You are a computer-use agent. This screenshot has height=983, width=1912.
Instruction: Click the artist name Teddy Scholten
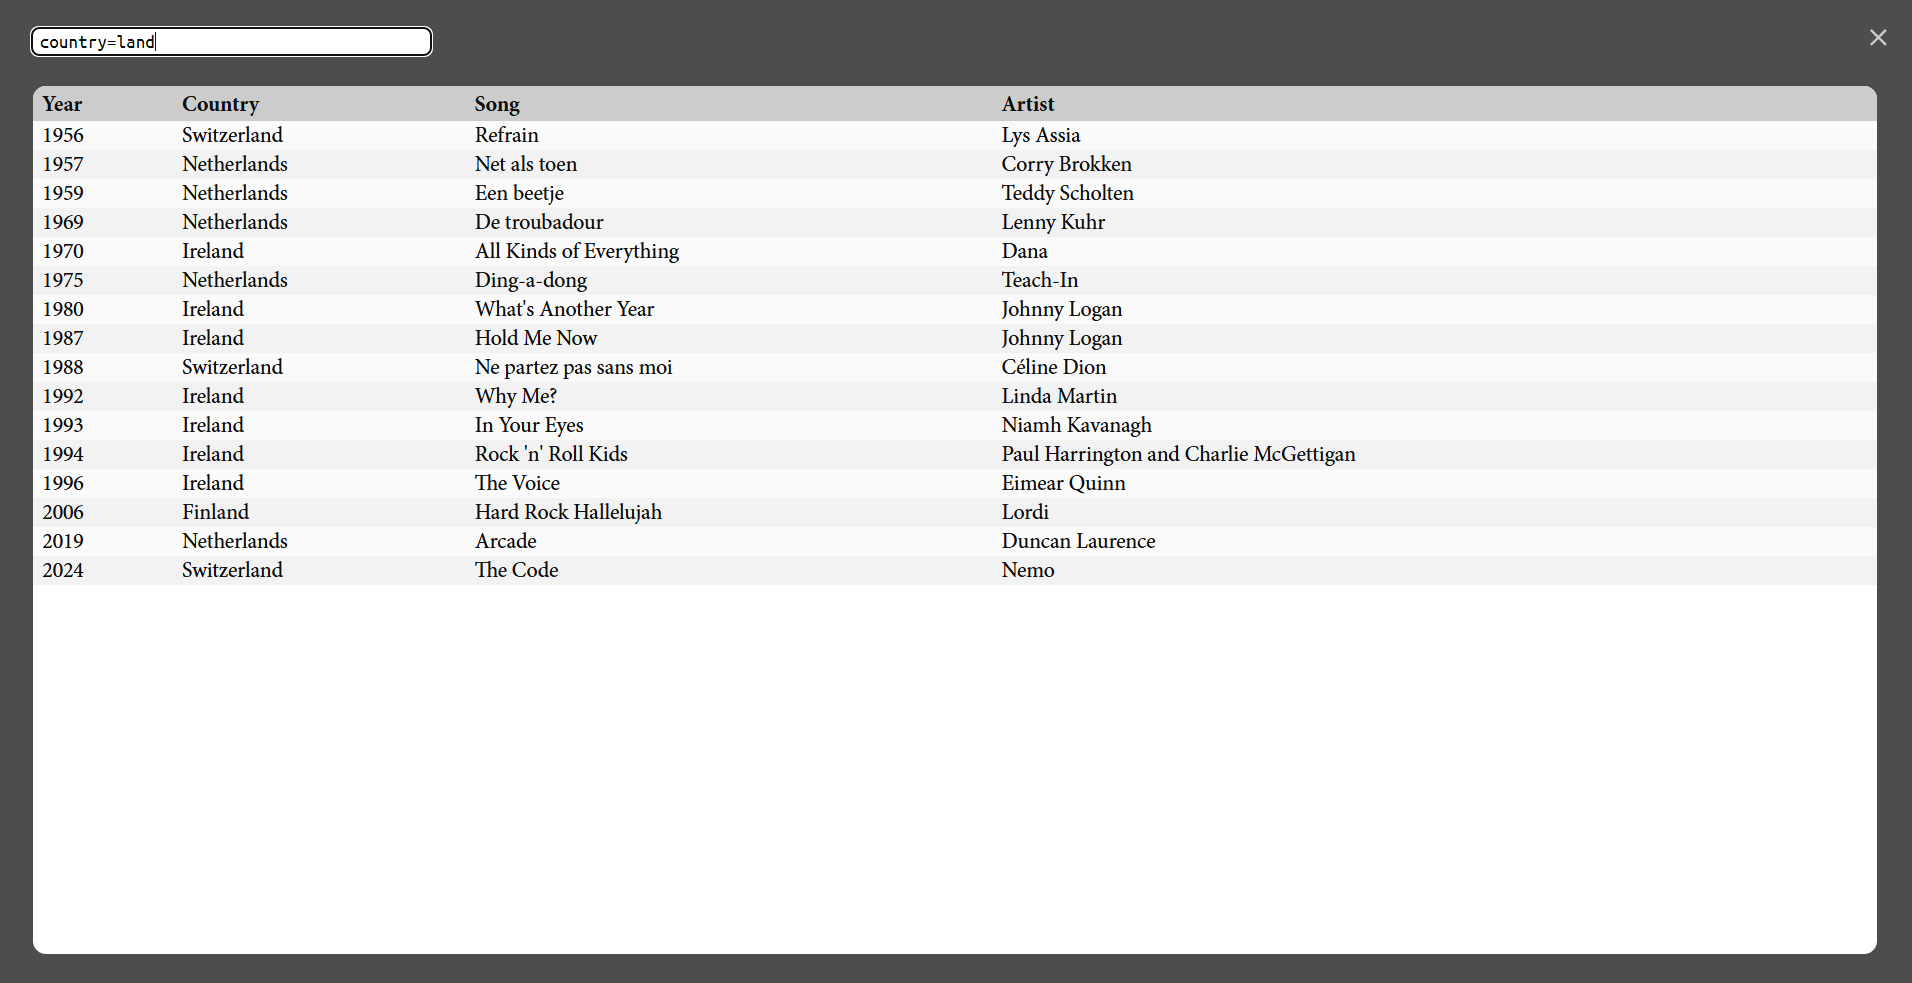pos(1067,193)
